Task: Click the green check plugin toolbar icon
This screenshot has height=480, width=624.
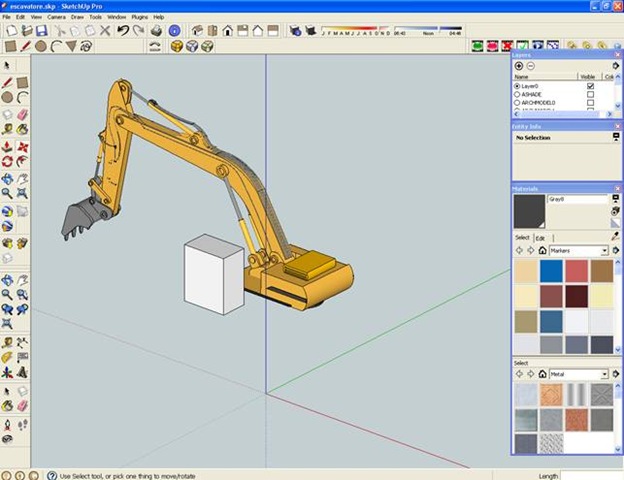Action: [522, 46]
